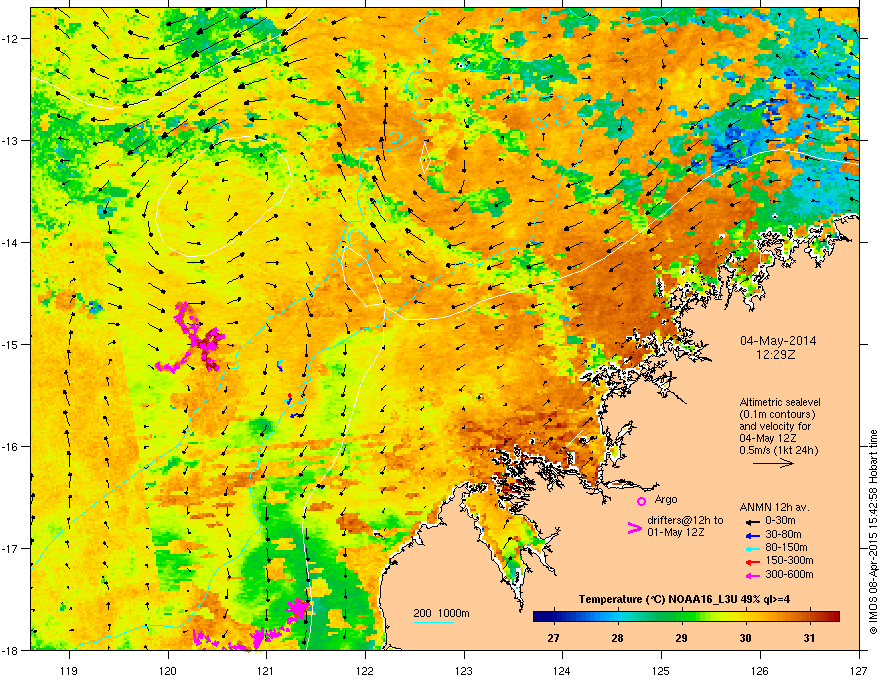
Task: Click the longitude 123 axis label
Action: [464, 670]
